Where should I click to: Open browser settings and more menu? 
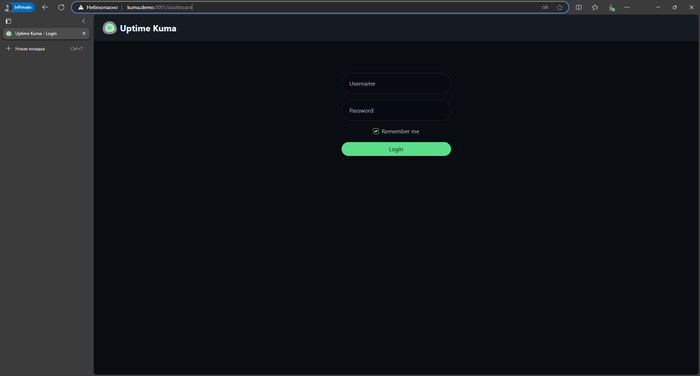pyautogui.click(x=627, y=7)
